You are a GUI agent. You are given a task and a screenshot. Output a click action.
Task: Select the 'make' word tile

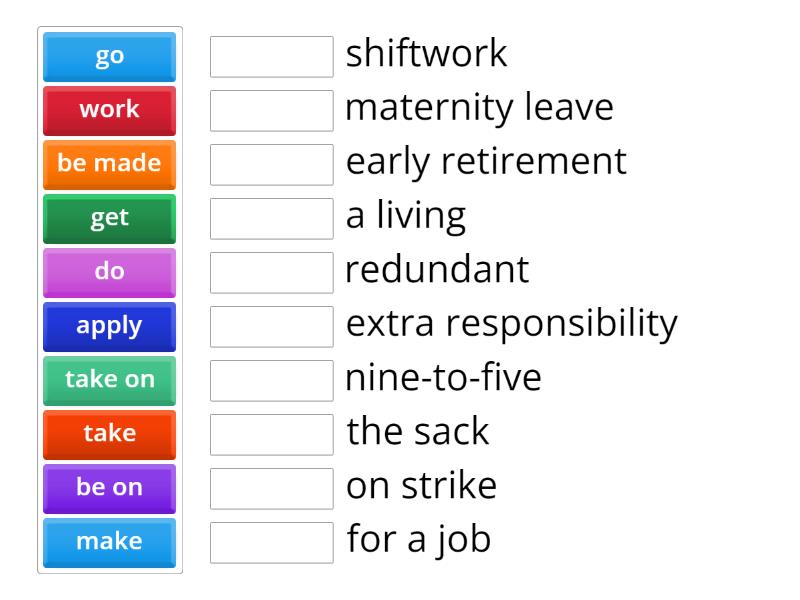[109, 542]
